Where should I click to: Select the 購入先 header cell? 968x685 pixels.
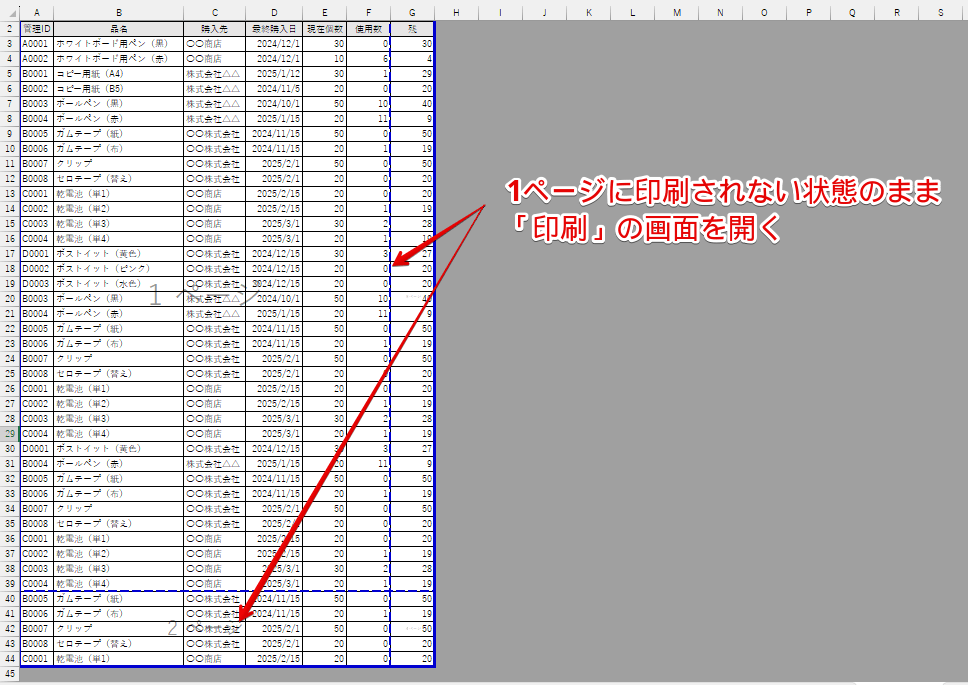pos(213,29)
